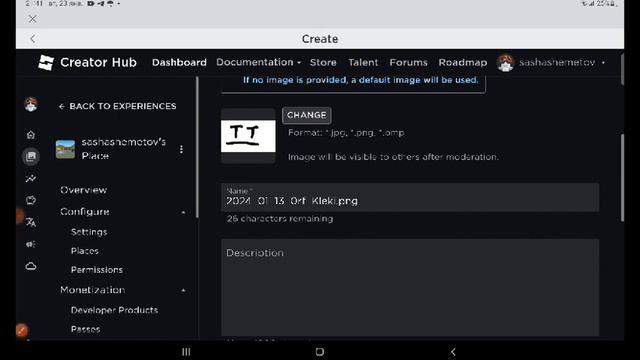Click the CHANGE image button
The height and width of the screenshot is (360, 640).
pyautogui.click(x=307, y=115)
